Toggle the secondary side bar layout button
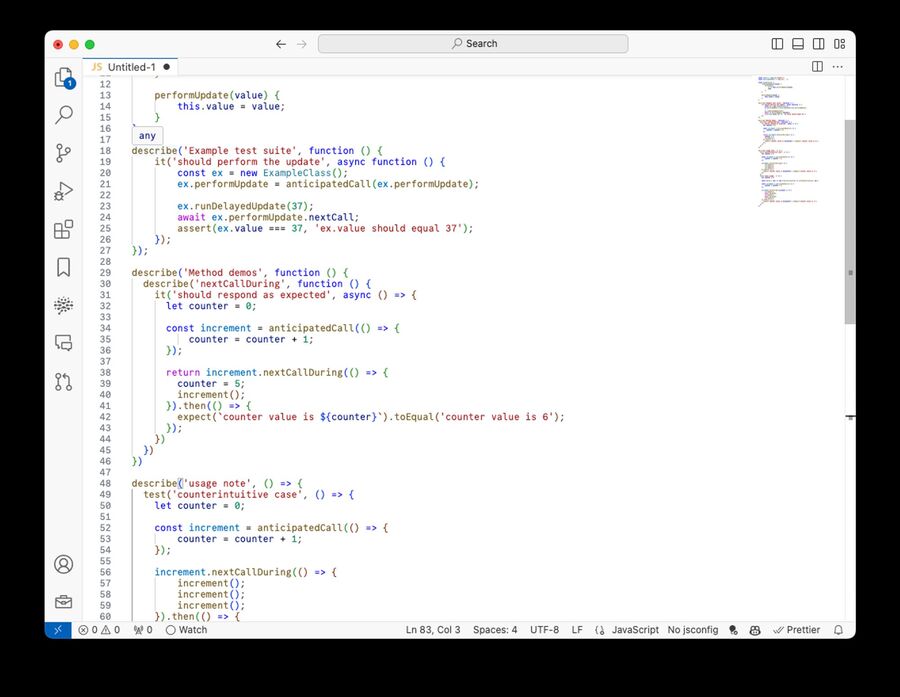900x697 pixels. click(x=819, y=44)
